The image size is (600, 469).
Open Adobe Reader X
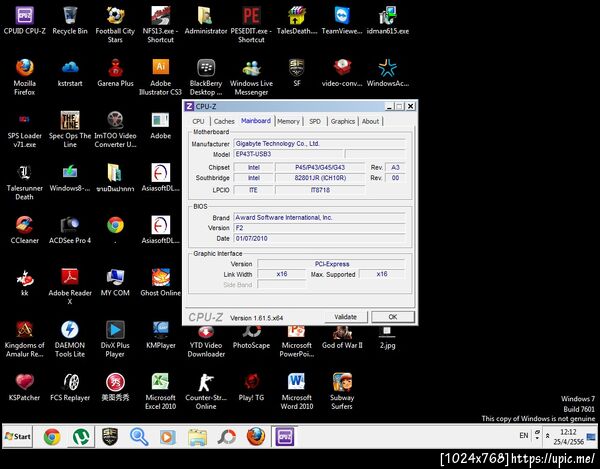coord(70,287)
